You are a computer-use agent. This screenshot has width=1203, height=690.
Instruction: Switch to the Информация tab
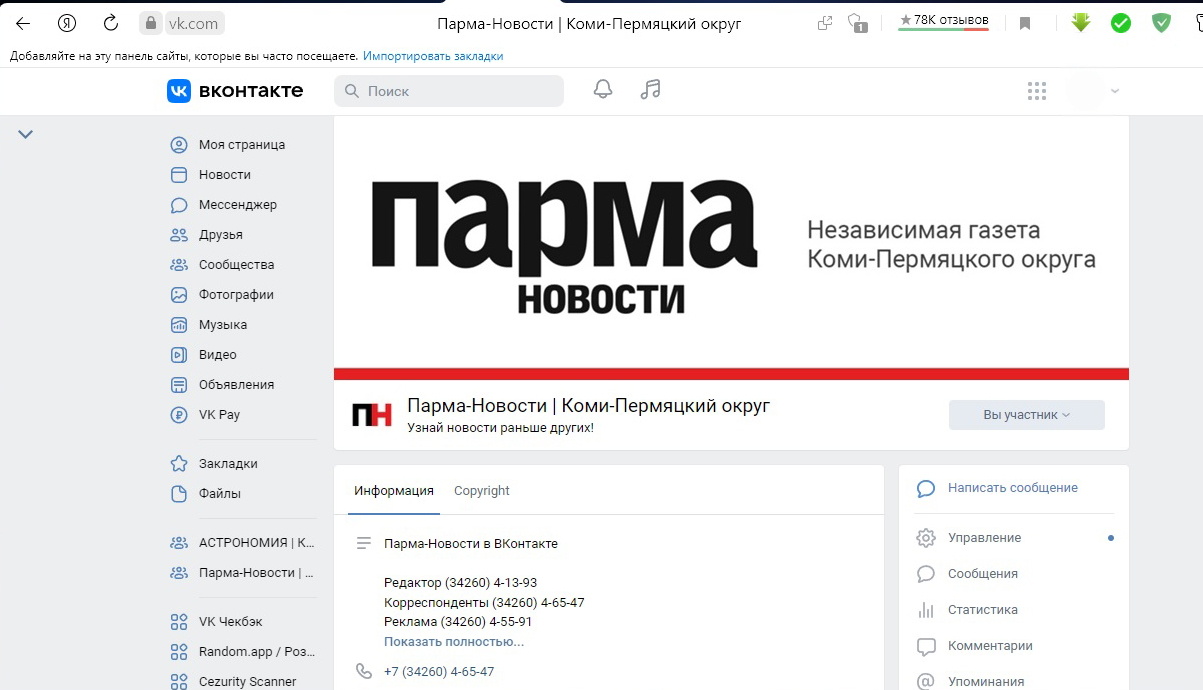(x=394, y=491)
